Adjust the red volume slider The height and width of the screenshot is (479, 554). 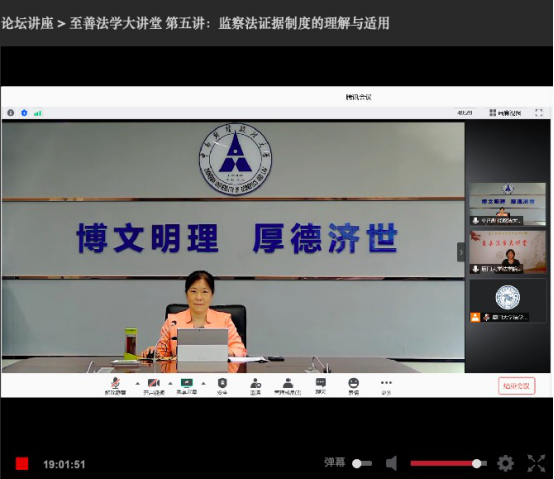click(448, 463)
